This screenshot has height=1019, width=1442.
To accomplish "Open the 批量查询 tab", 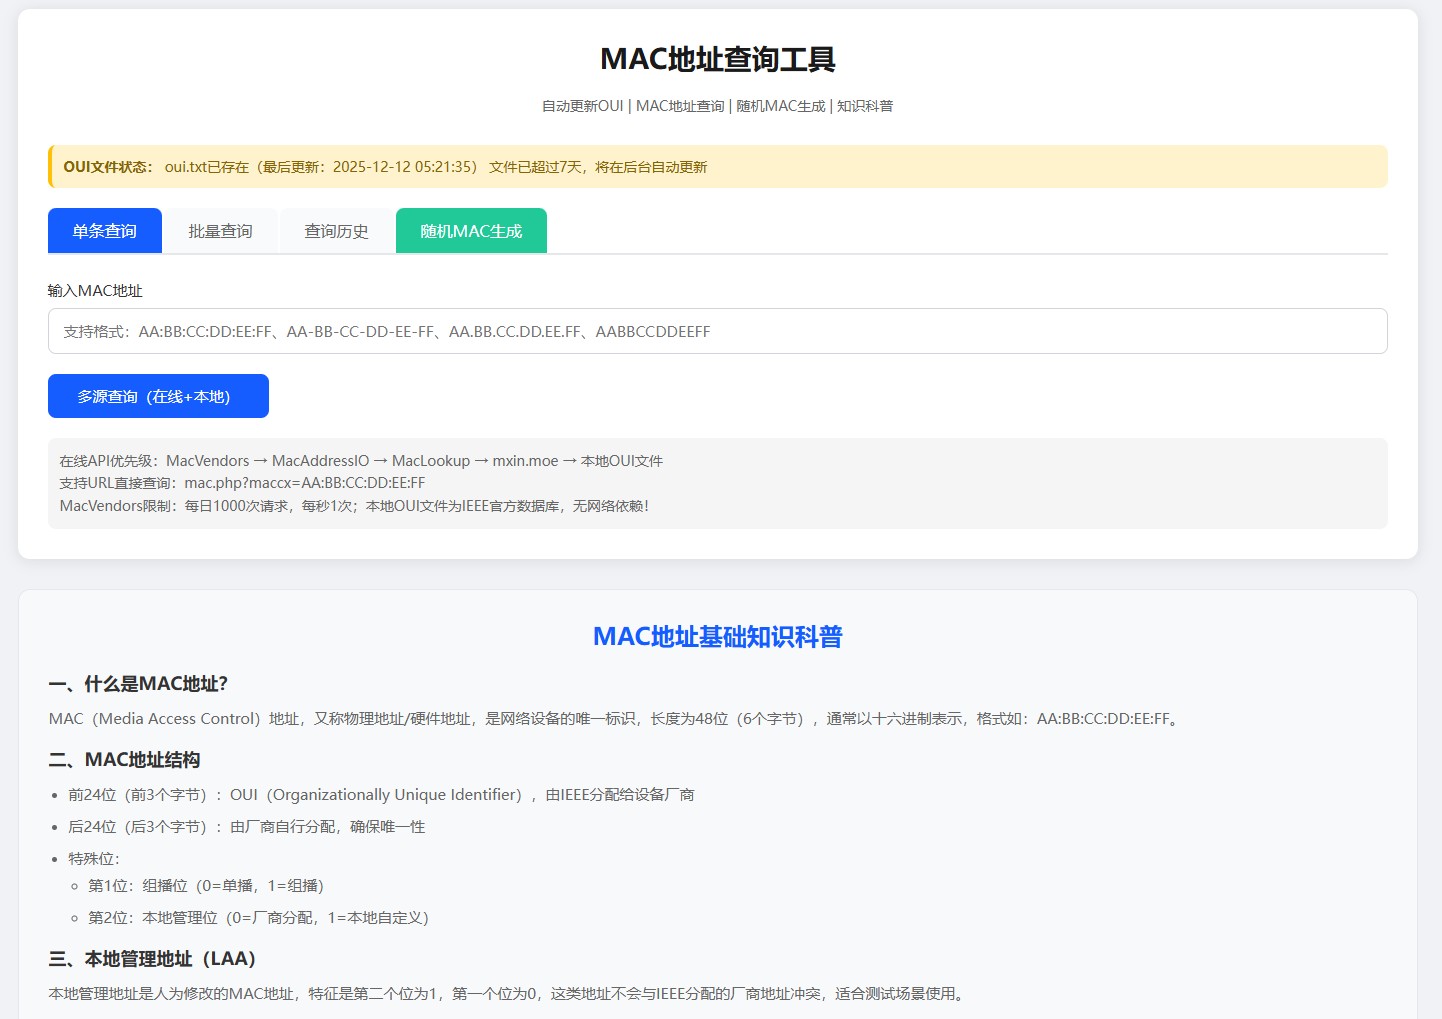I will pos(220,231).
